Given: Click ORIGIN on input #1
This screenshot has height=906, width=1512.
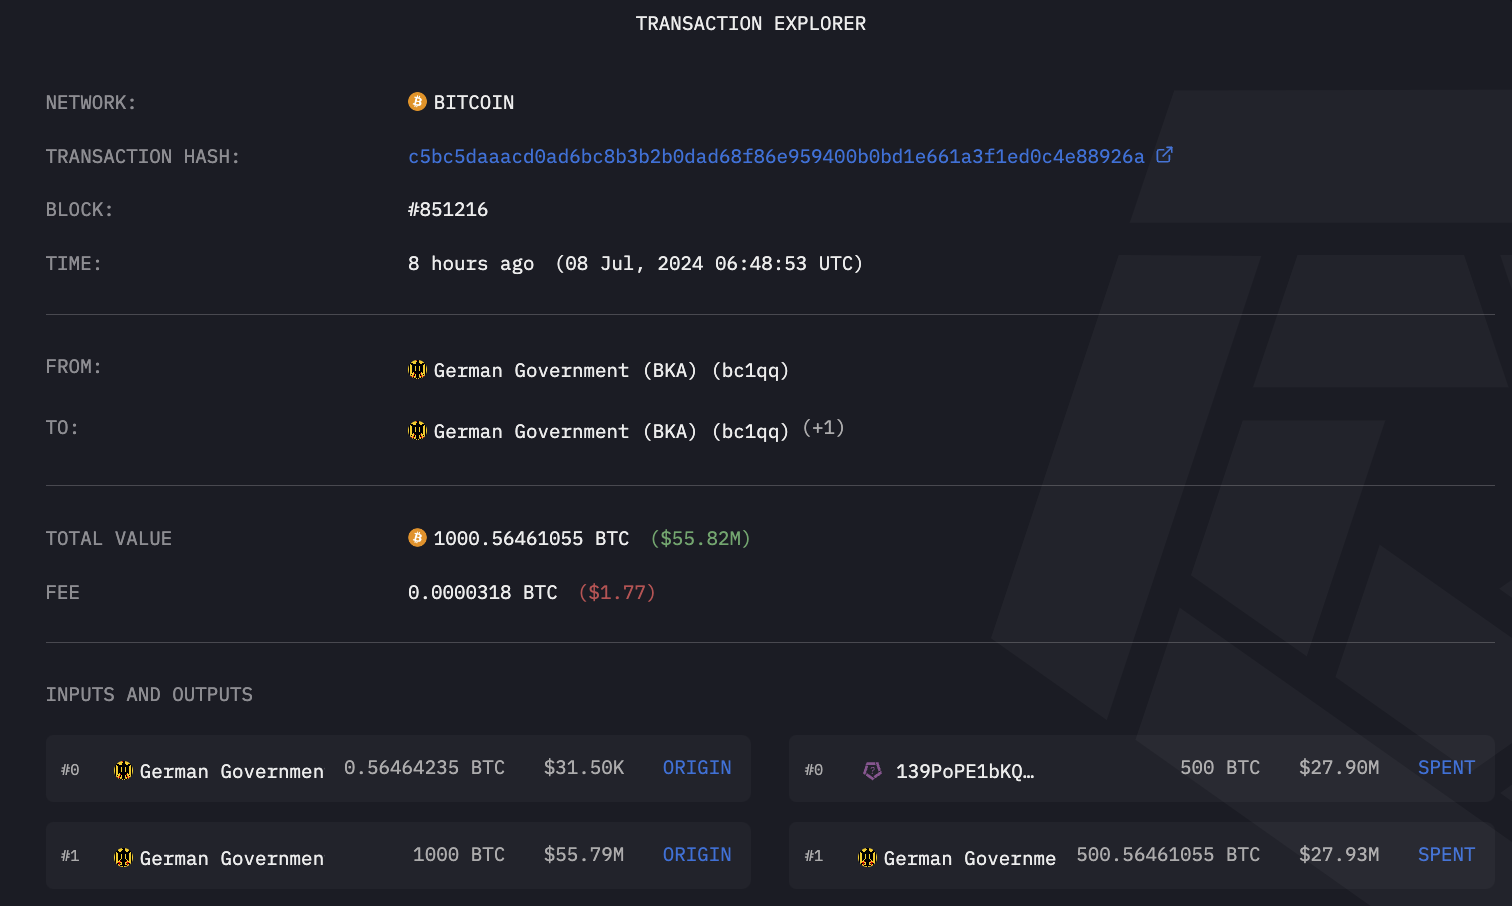Looking at the screenshot, I should [x=697, y=854].
